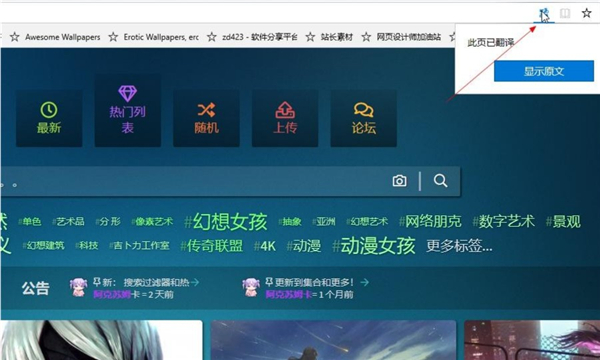Click the 上传 upload tile
600x360 pixels.
[x=285, y=118]
